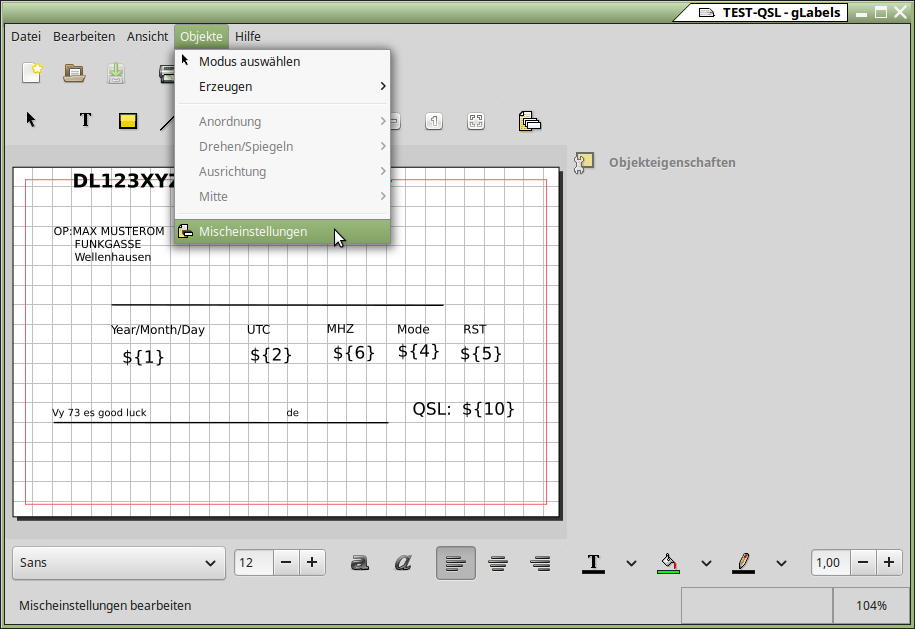
Task: Choose the yellow Box drawing tool
Action: pyautogui.click(x=127, y=121)
